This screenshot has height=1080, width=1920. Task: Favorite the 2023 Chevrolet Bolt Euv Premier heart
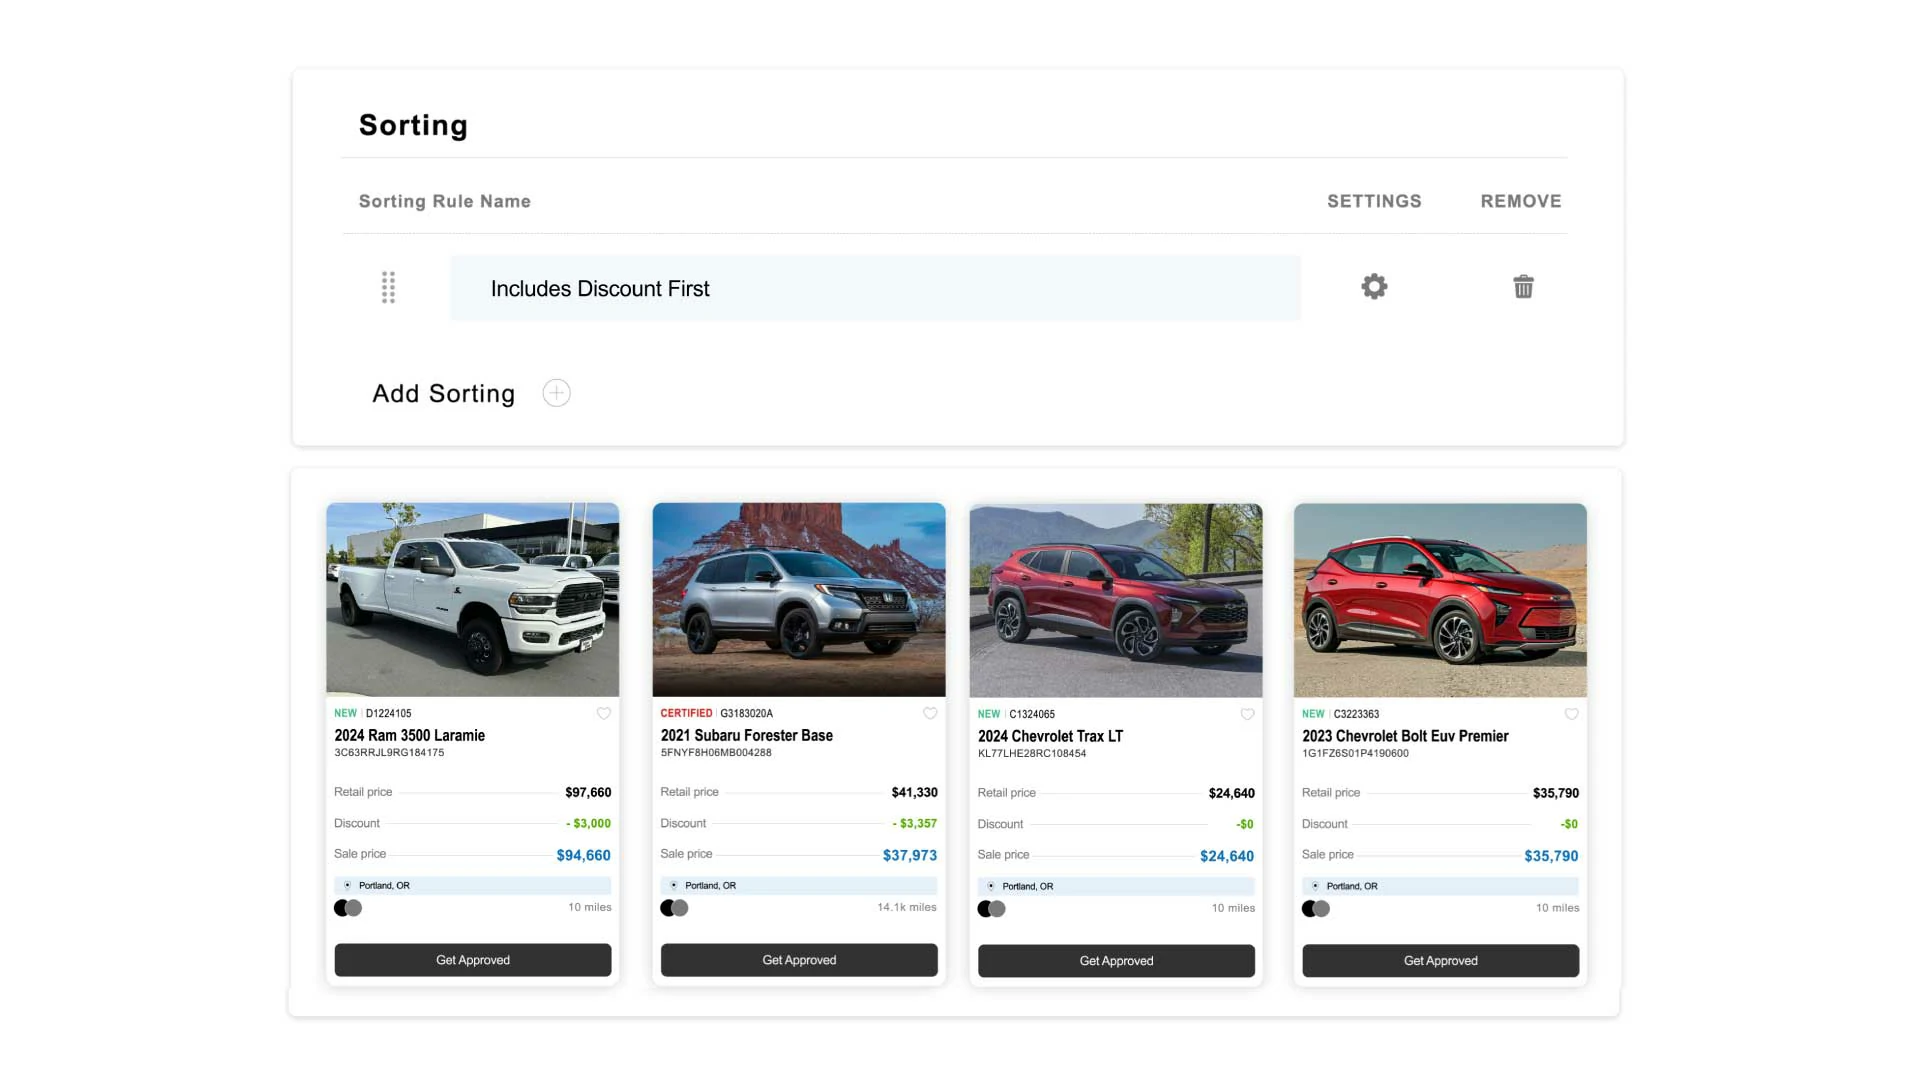(x=1571, y=714)
